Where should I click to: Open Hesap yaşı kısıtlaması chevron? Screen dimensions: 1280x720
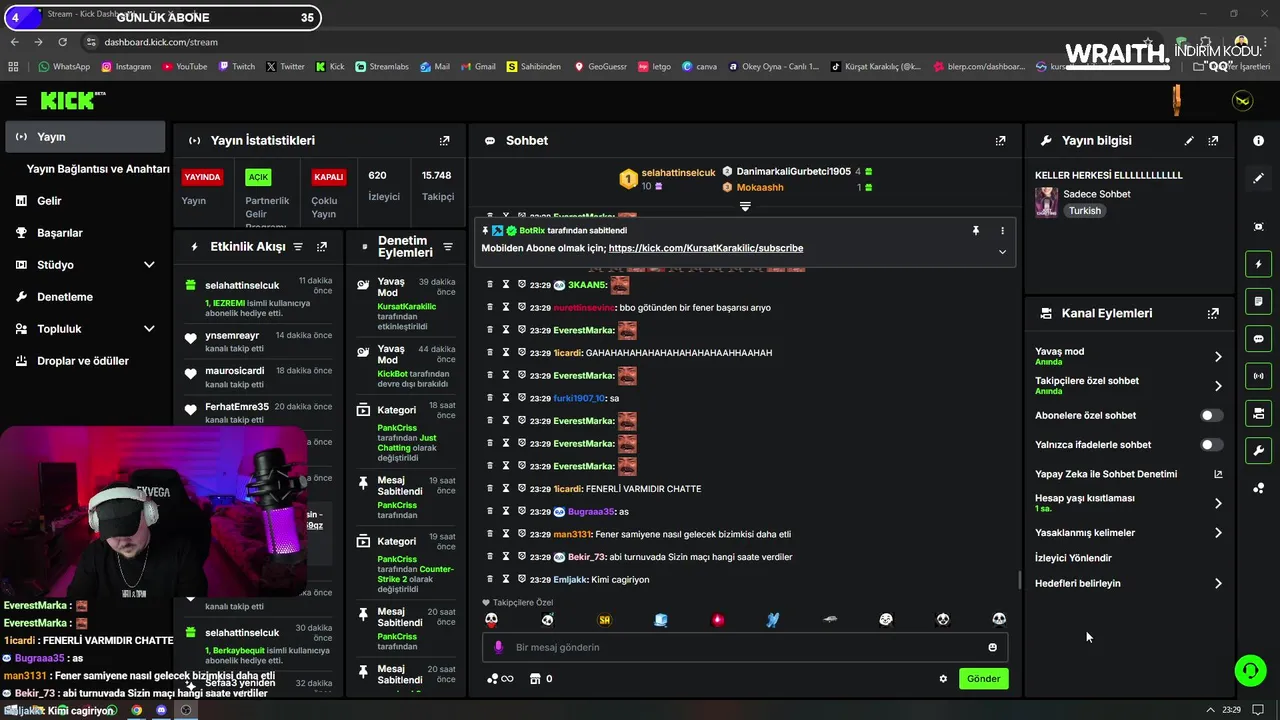coord(1218,503)
